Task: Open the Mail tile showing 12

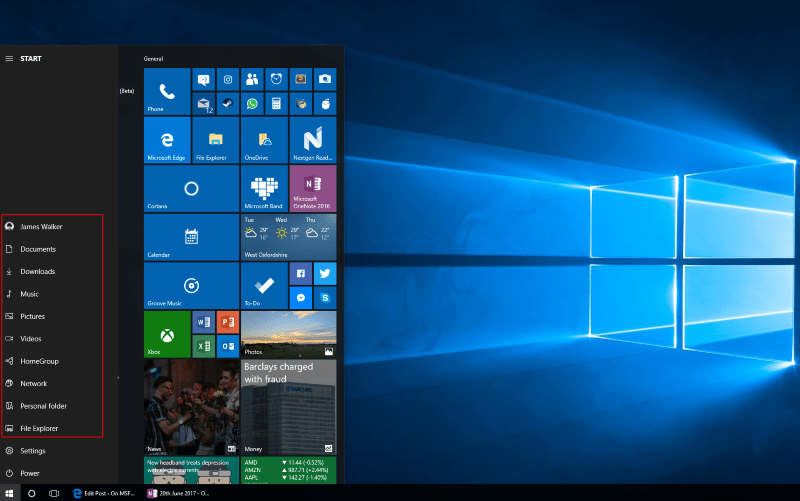Action: (204, 104)
